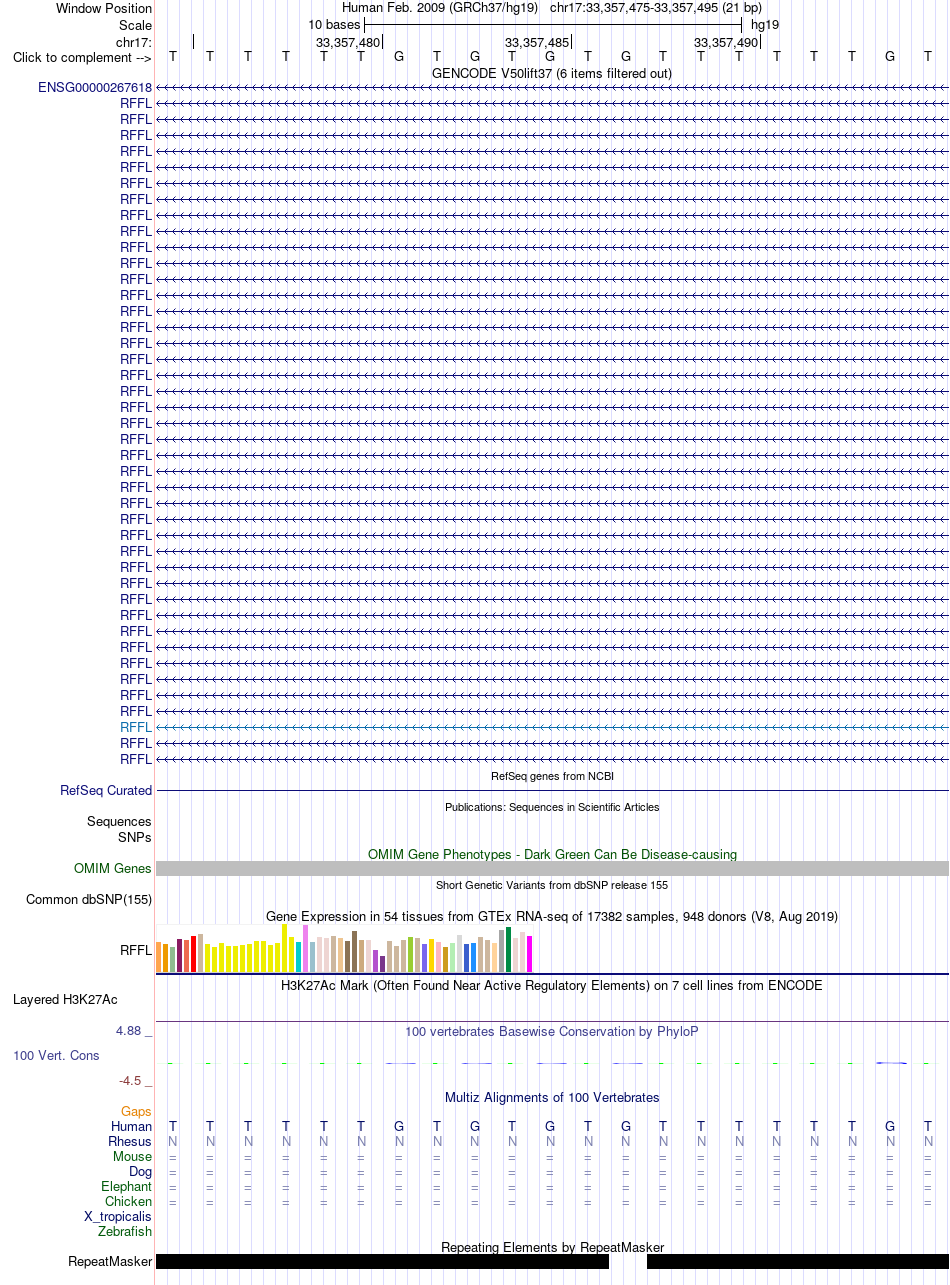The width and height of the screenshot is (950, 1285).
Task: Click the Elephant alignment row label
Action: [127, 1186]
